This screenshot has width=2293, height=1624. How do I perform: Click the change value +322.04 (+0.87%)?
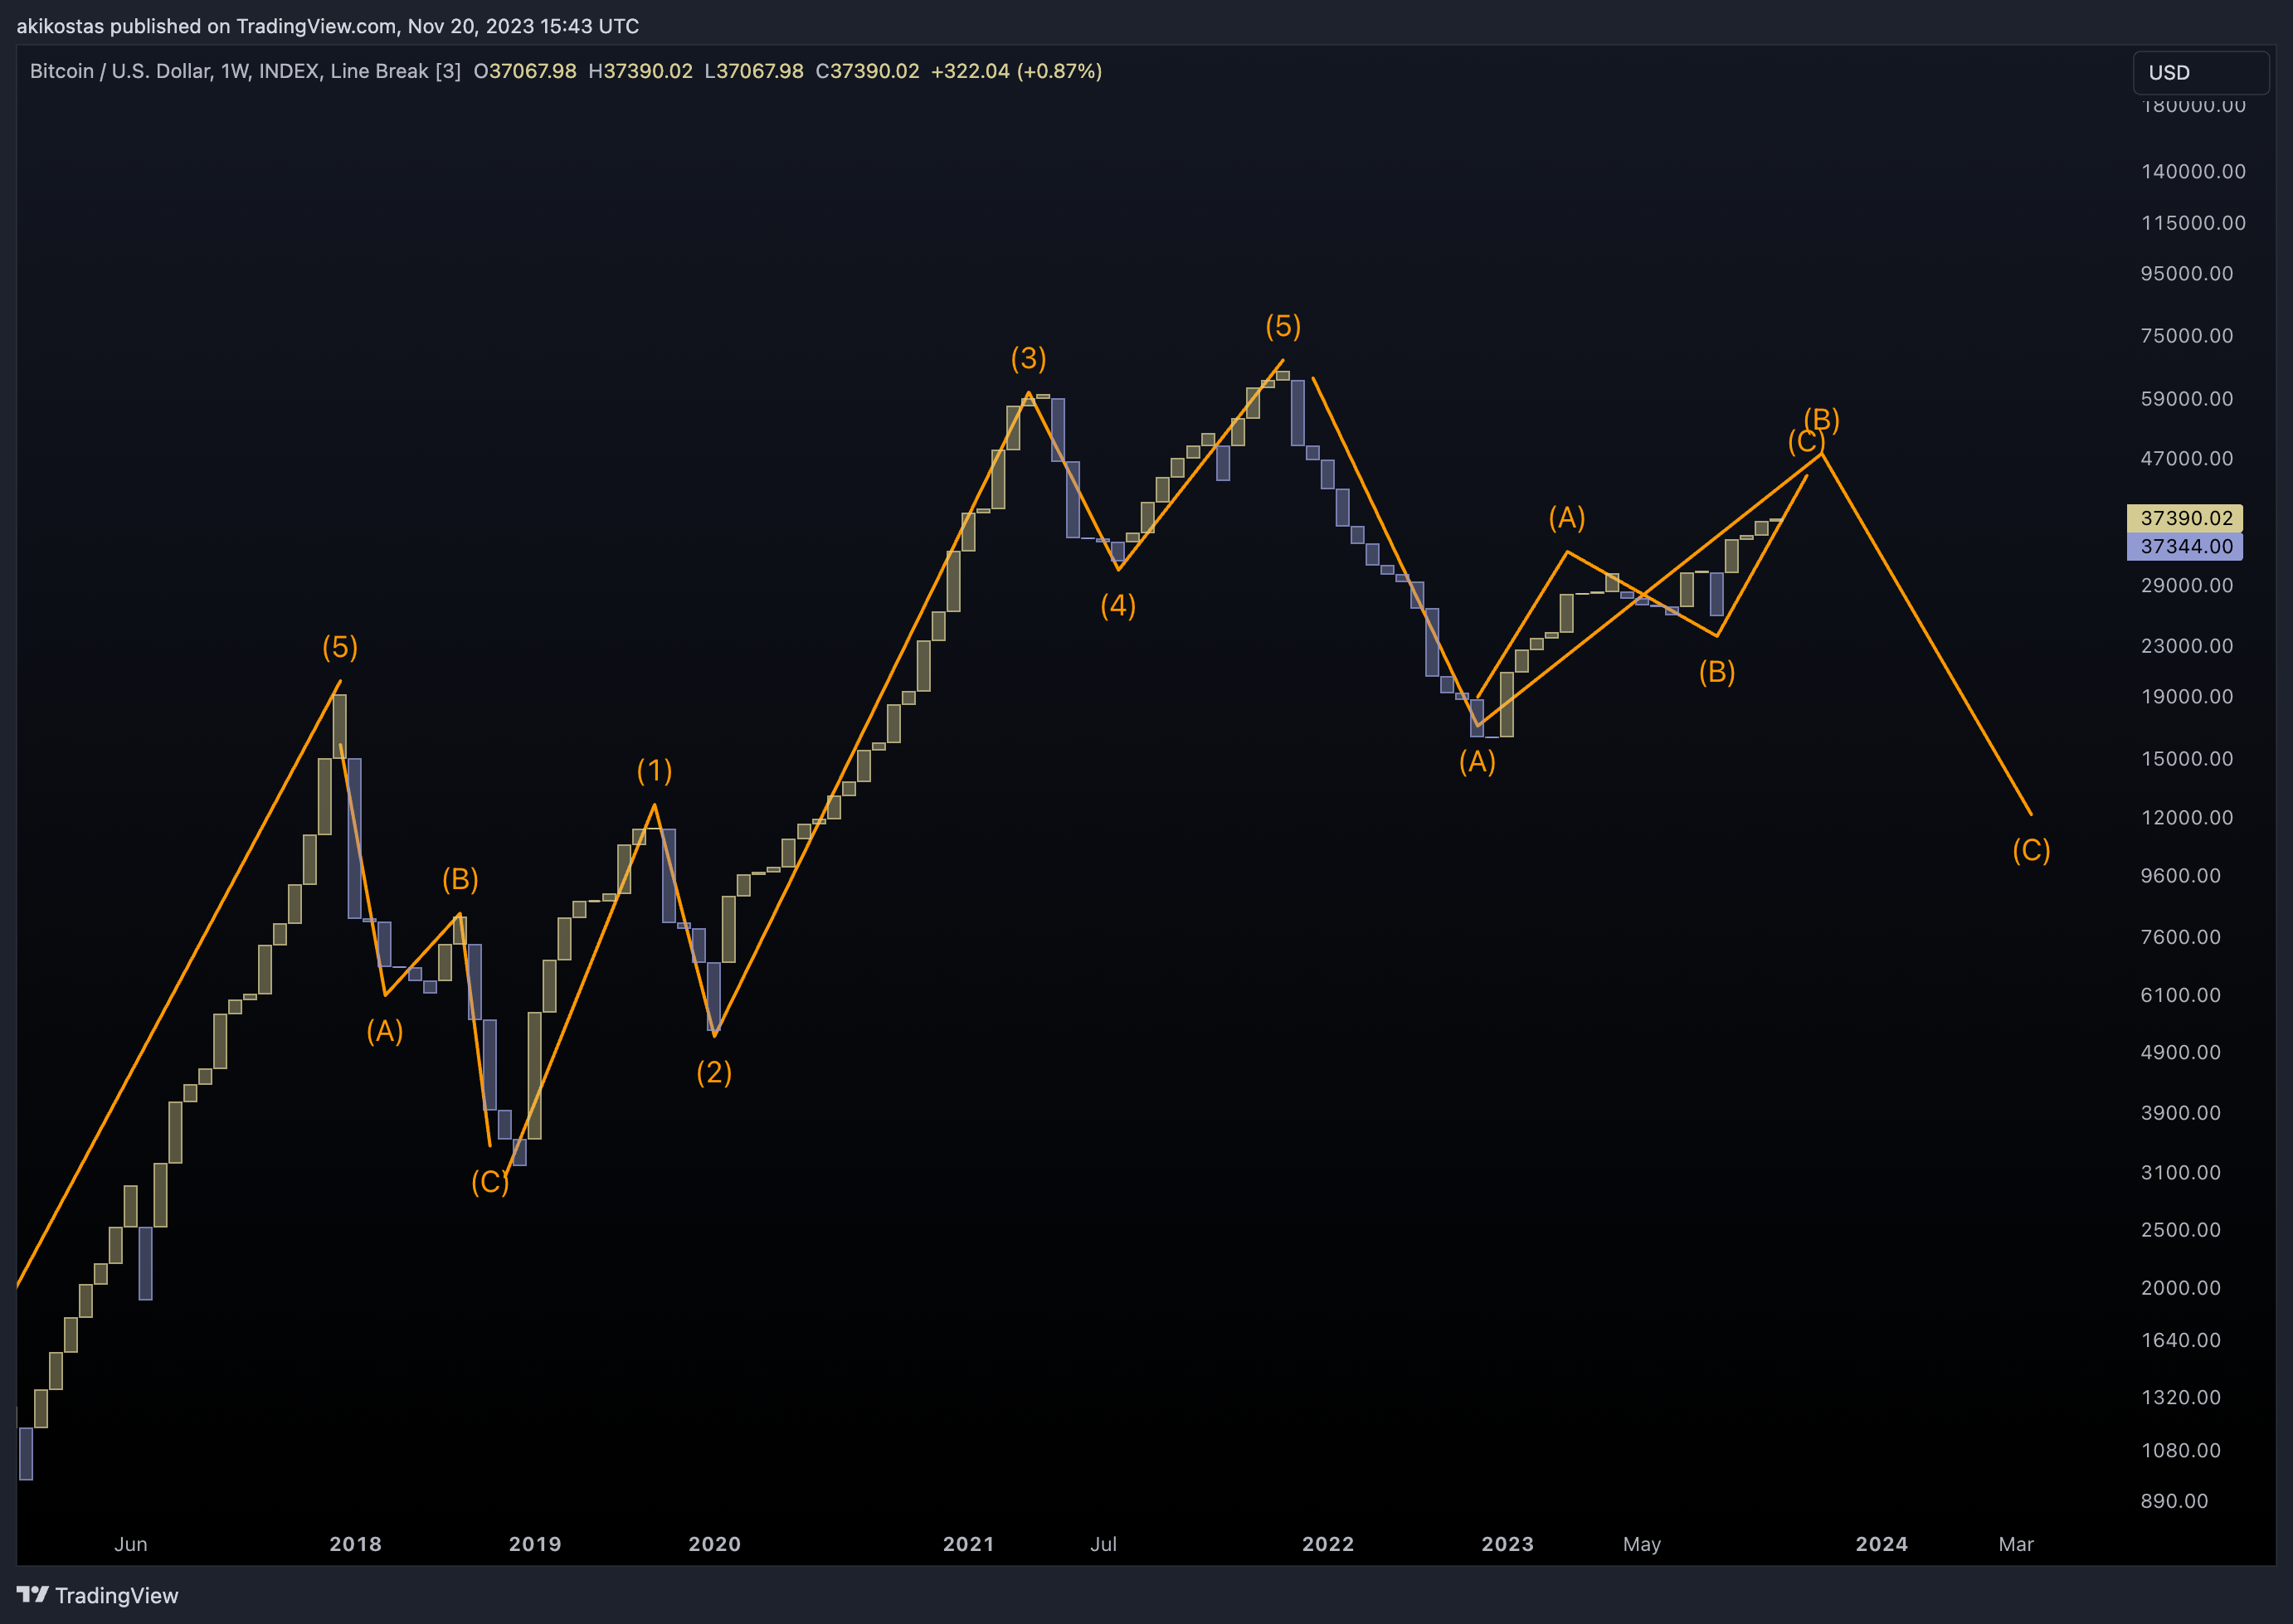(1016, 71)
